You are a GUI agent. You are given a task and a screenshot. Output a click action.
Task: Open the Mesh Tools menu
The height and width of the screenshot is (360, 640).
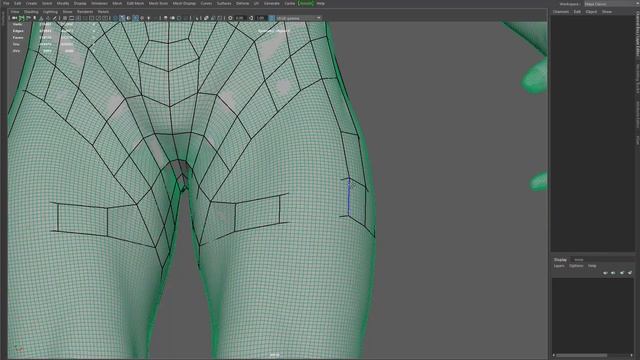tap(158, 3)
